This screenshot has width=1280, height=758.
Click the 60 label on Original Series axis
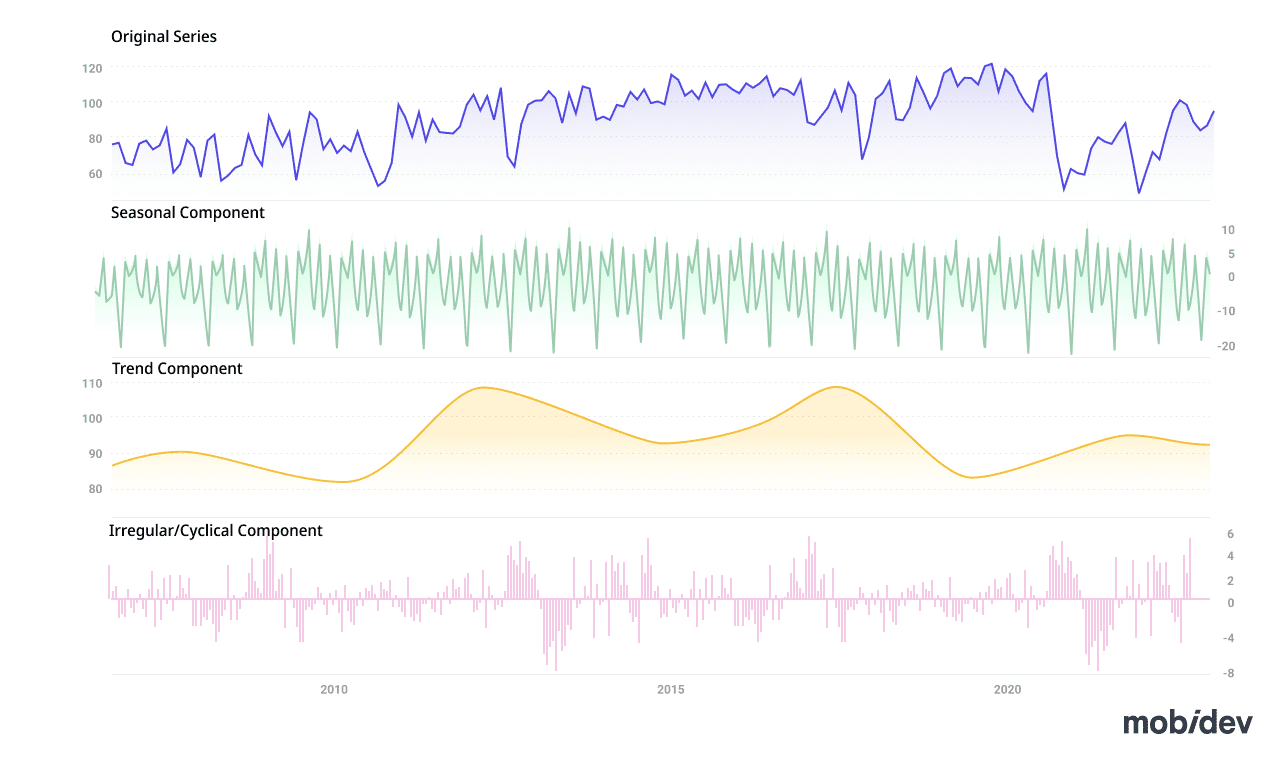click(x=95, y=174)
